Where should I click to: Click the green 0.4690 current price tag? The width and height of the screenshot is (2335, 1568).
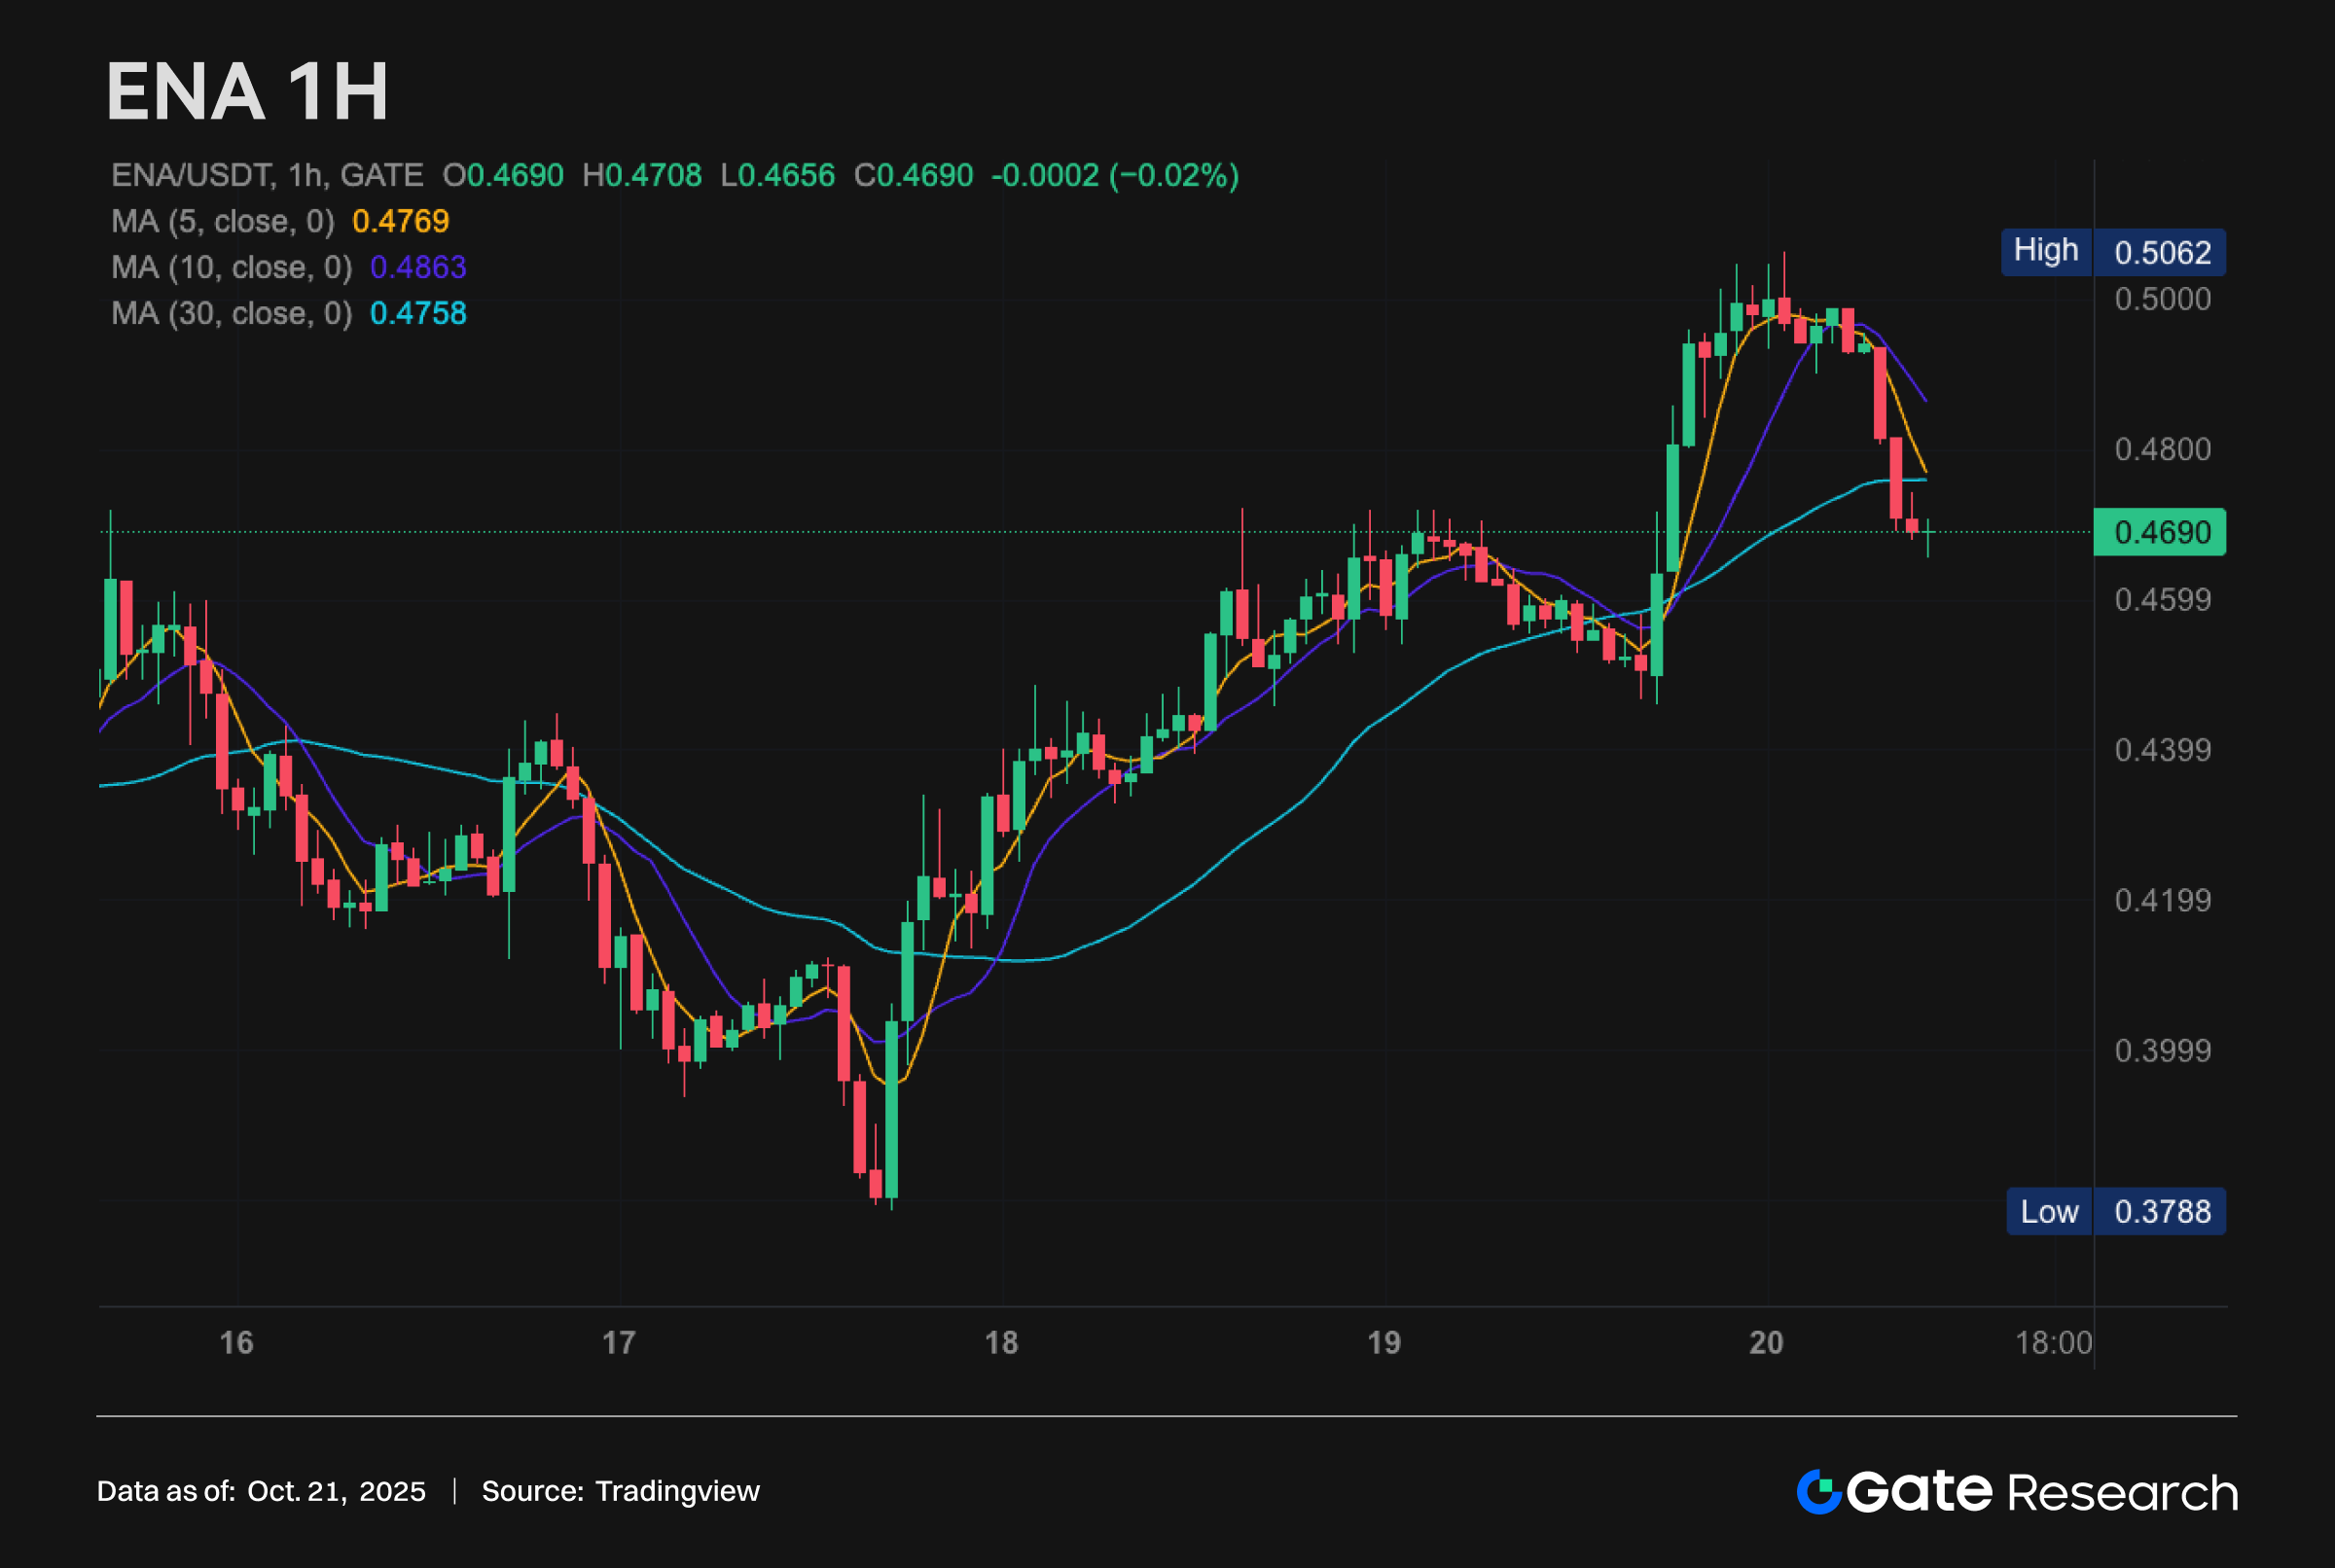[x=2160, y=532]
